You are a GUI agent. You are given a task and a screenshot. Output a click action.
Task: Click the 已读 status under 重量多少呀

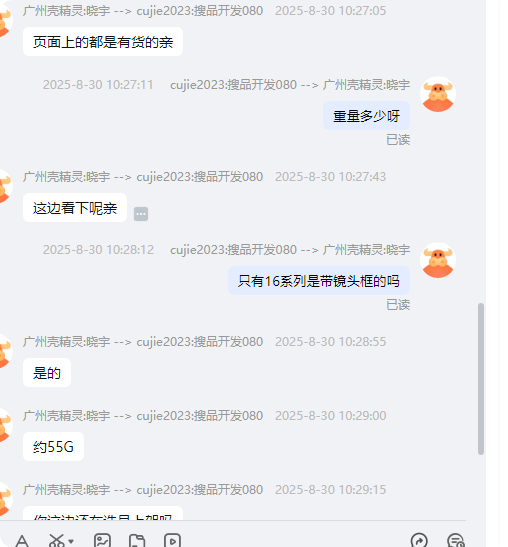click(398, 140)
